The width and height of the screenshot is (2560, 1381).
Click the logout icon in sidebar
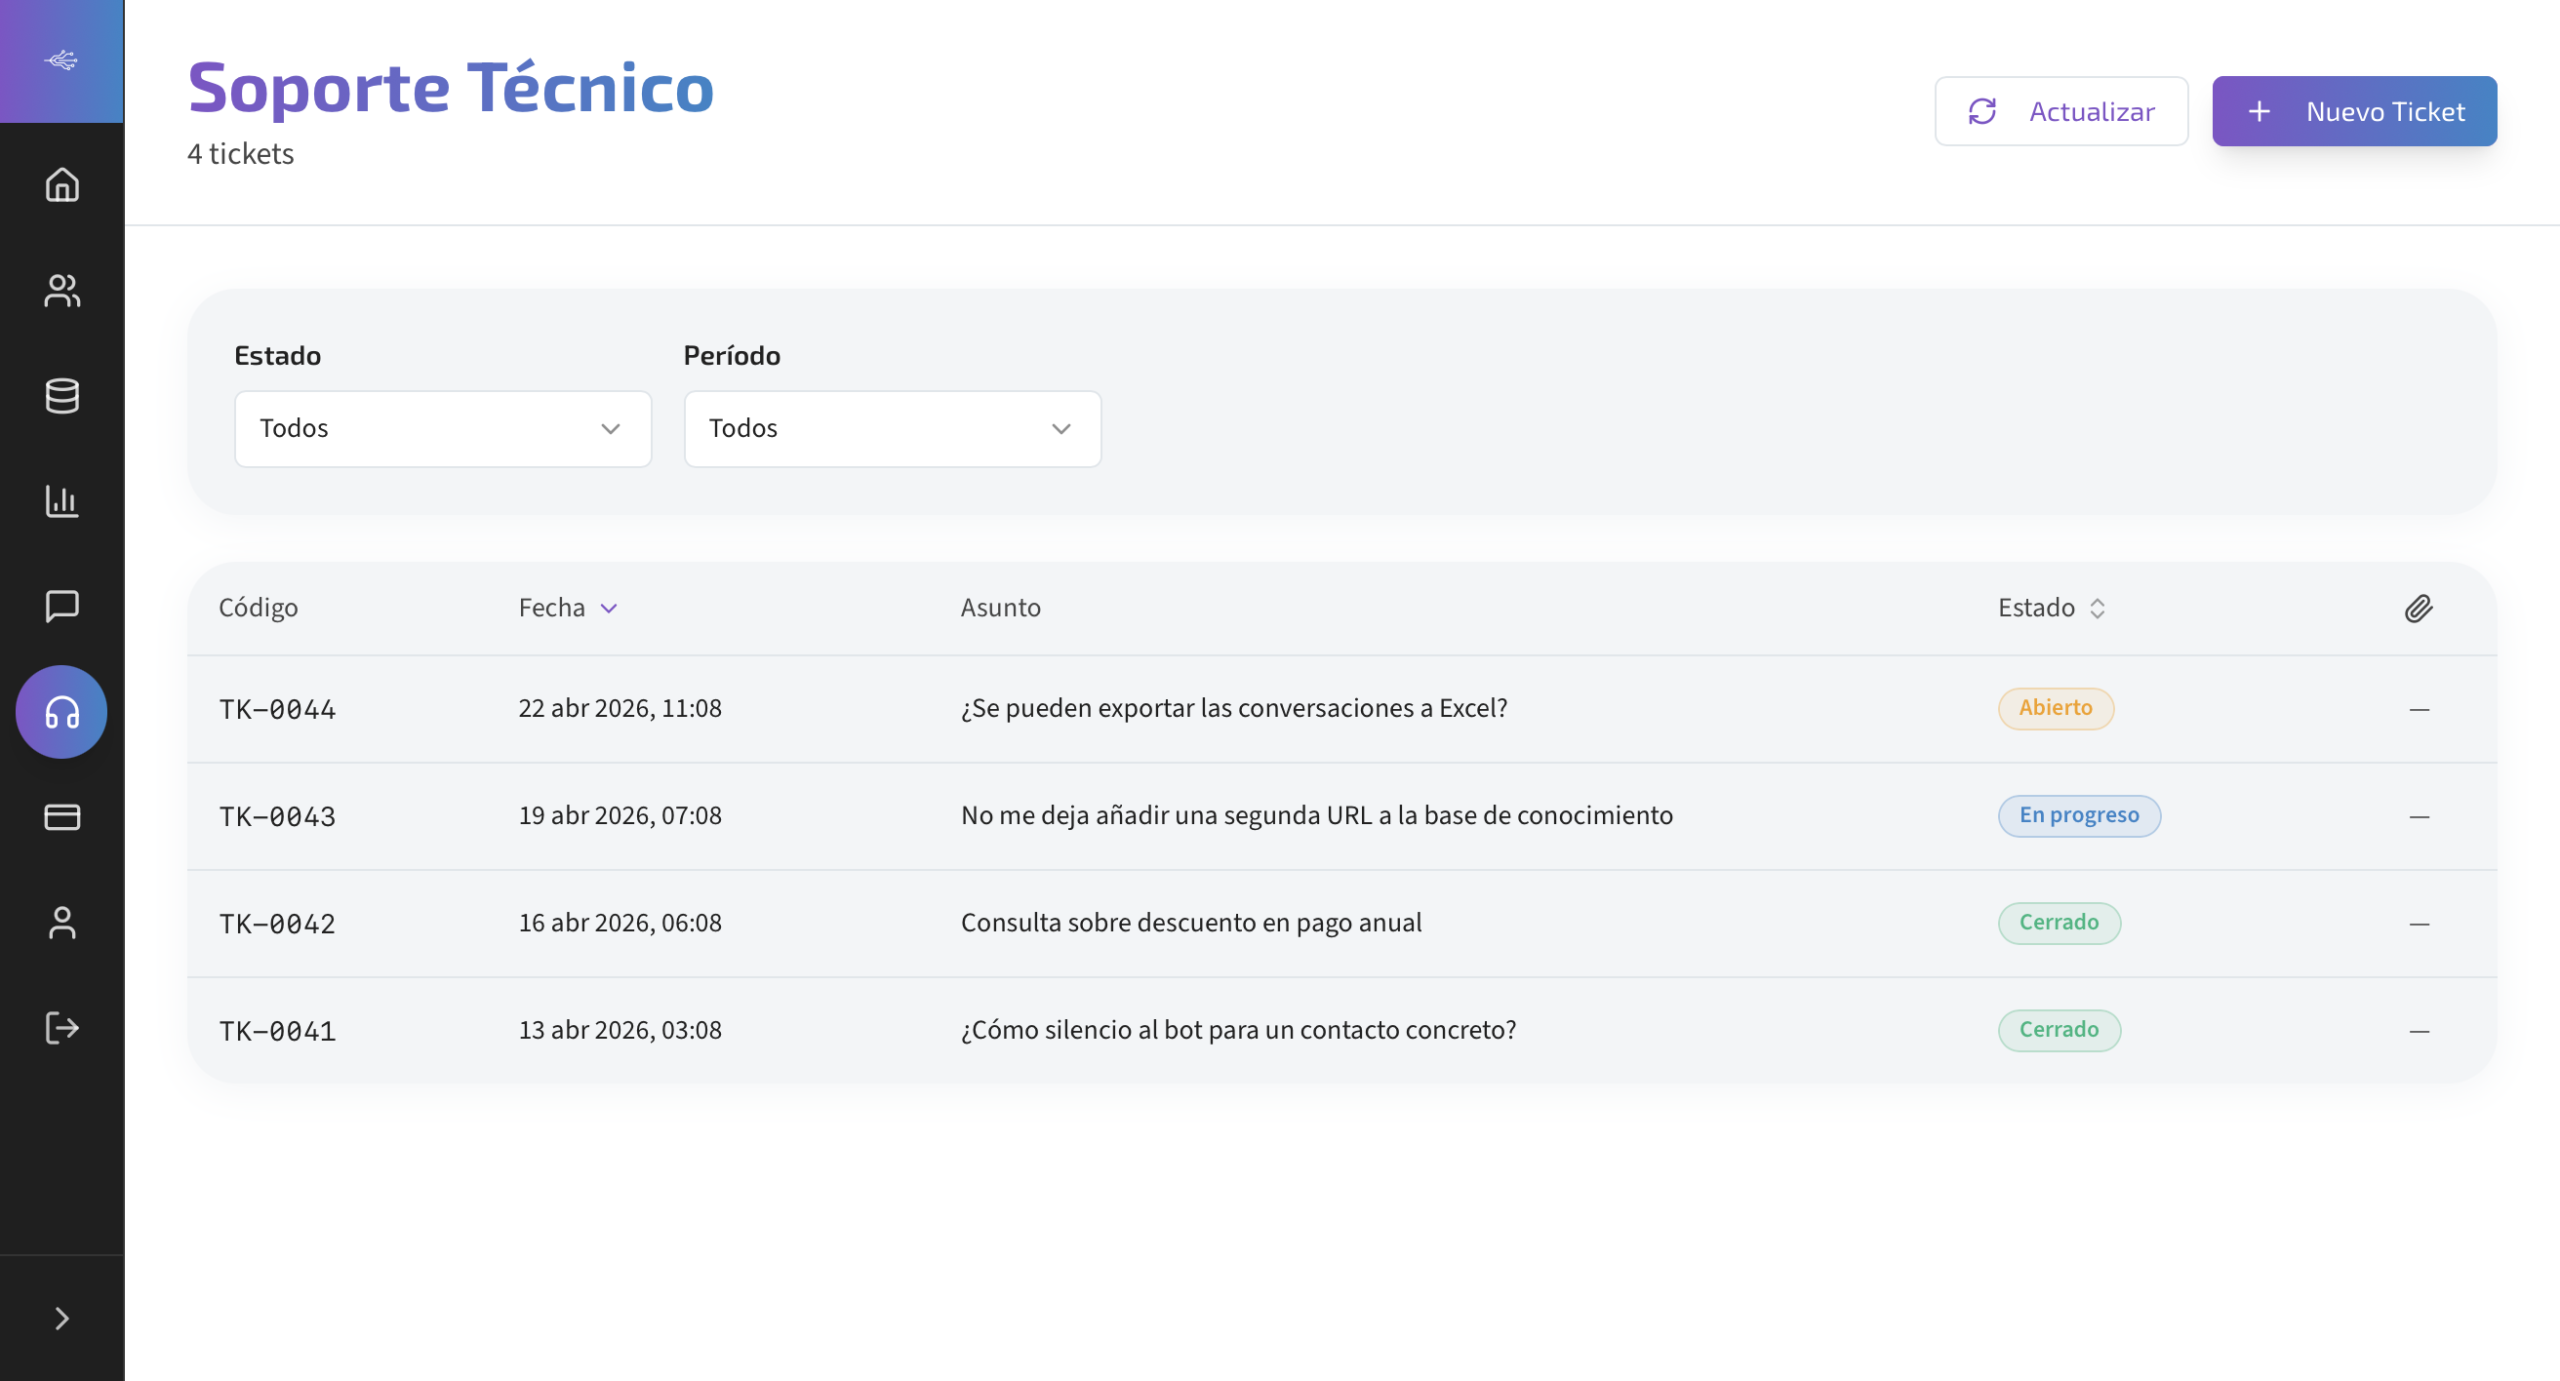[x=62, y=1028]
